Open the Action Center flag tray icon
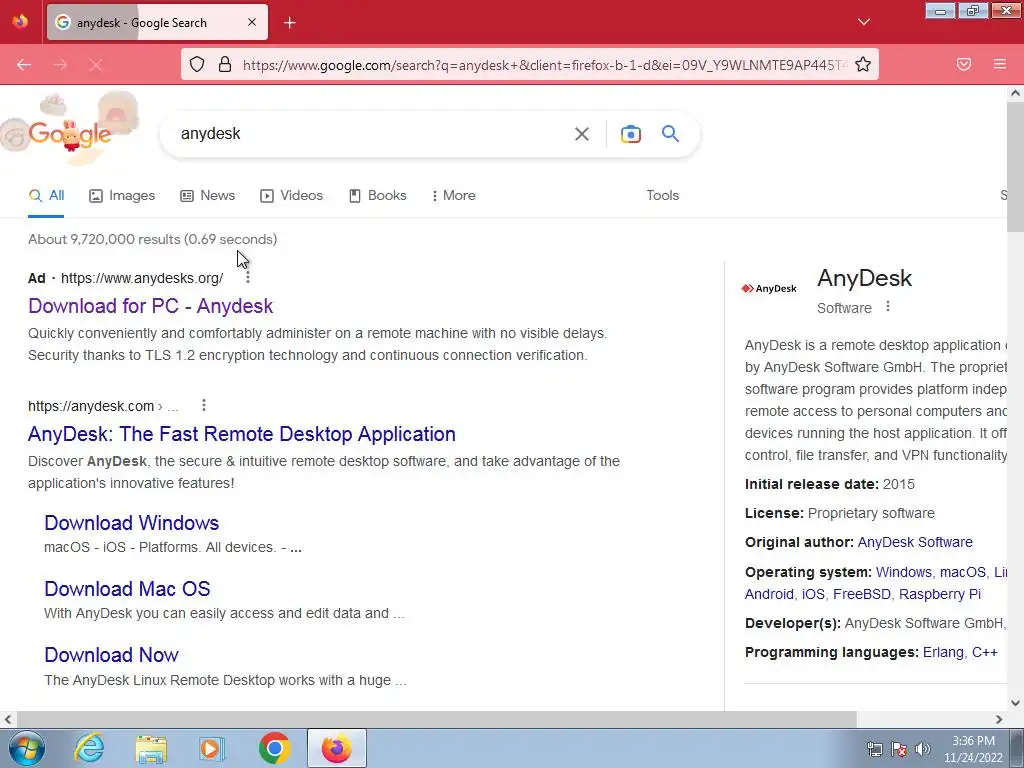Viewport: 1024px width, 768px height. tap(899, 748)
